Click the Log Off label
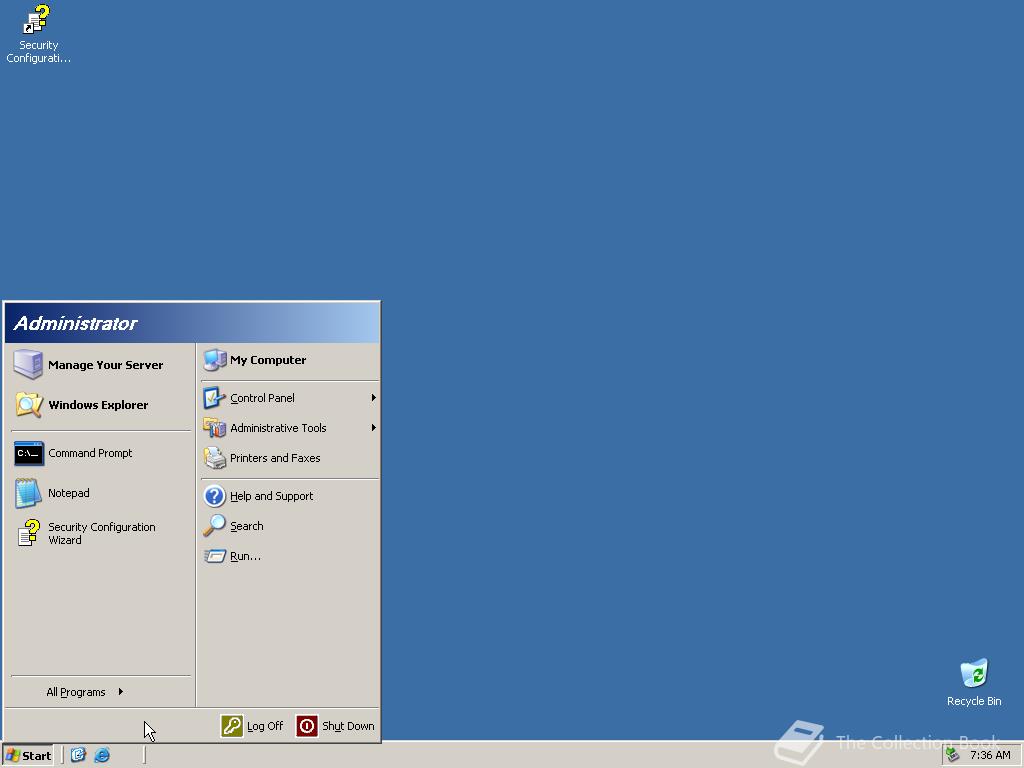The image size is (1024, 768). tap(265, 726)
